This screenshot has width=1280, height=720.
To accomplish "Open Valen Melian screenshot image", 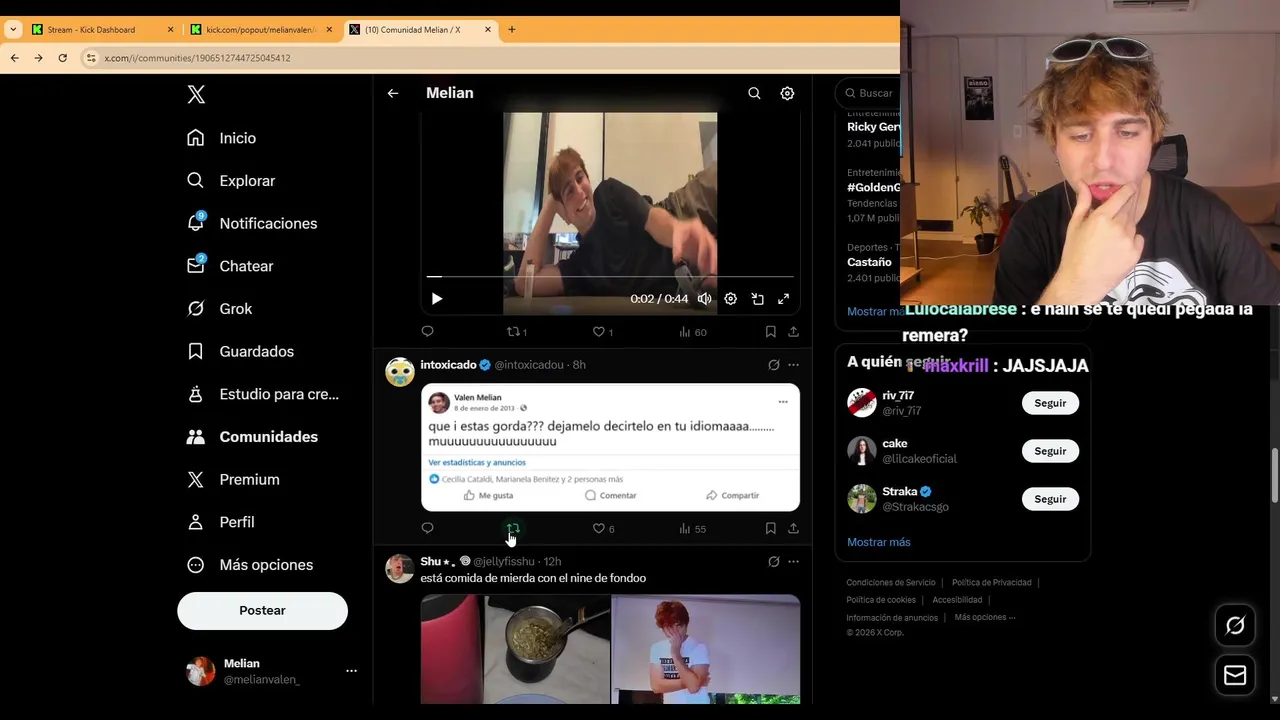I will (x=610, y=447).
